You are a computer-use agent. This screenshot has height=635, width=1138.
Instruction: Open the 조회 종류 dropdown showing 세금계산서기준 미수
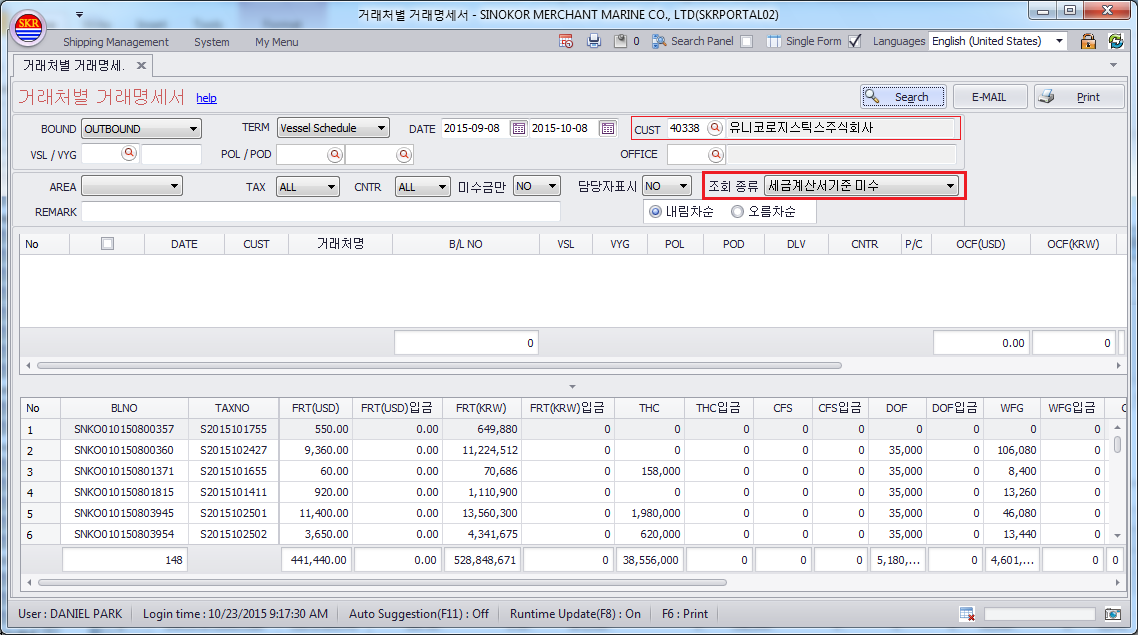click(861, 186)
